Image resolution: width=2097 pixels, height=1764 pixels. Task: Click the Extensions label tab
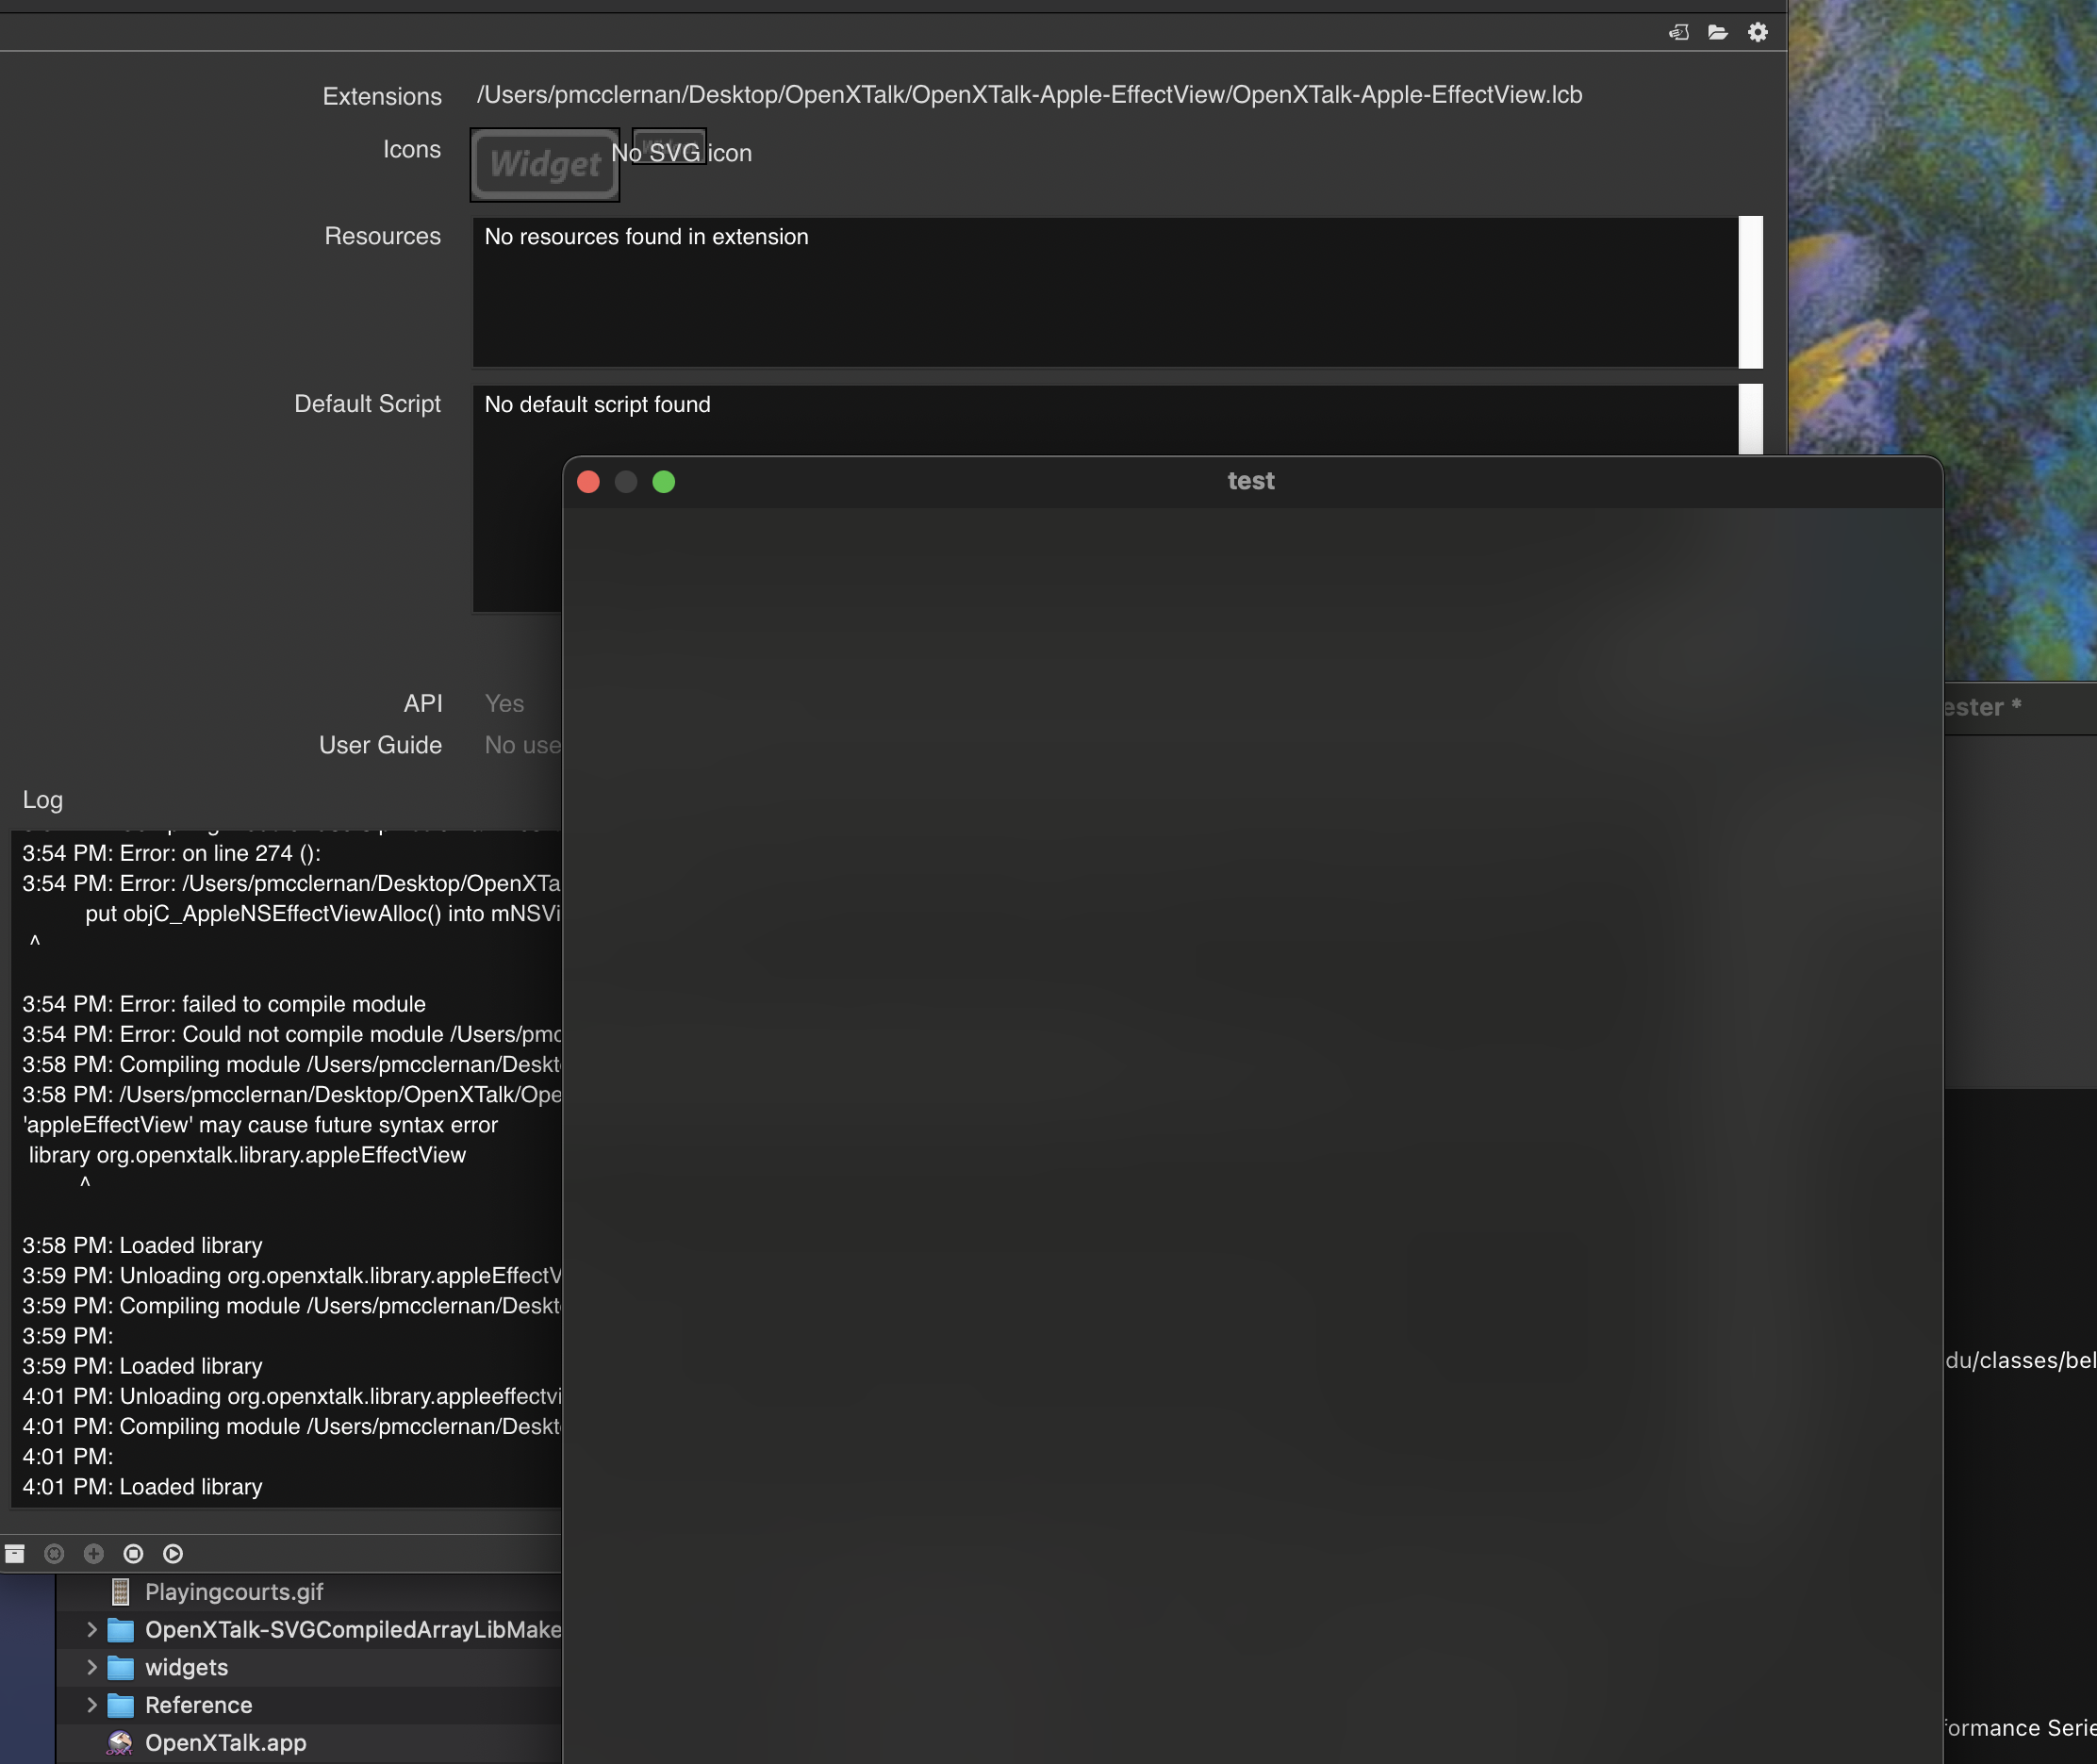[382, 94]
